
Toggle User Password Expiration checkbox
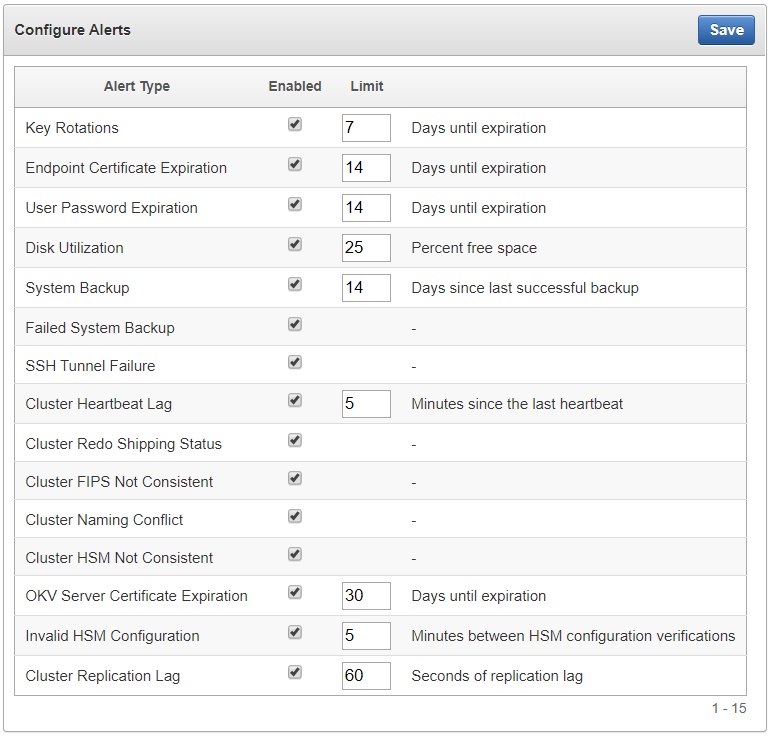295,205
